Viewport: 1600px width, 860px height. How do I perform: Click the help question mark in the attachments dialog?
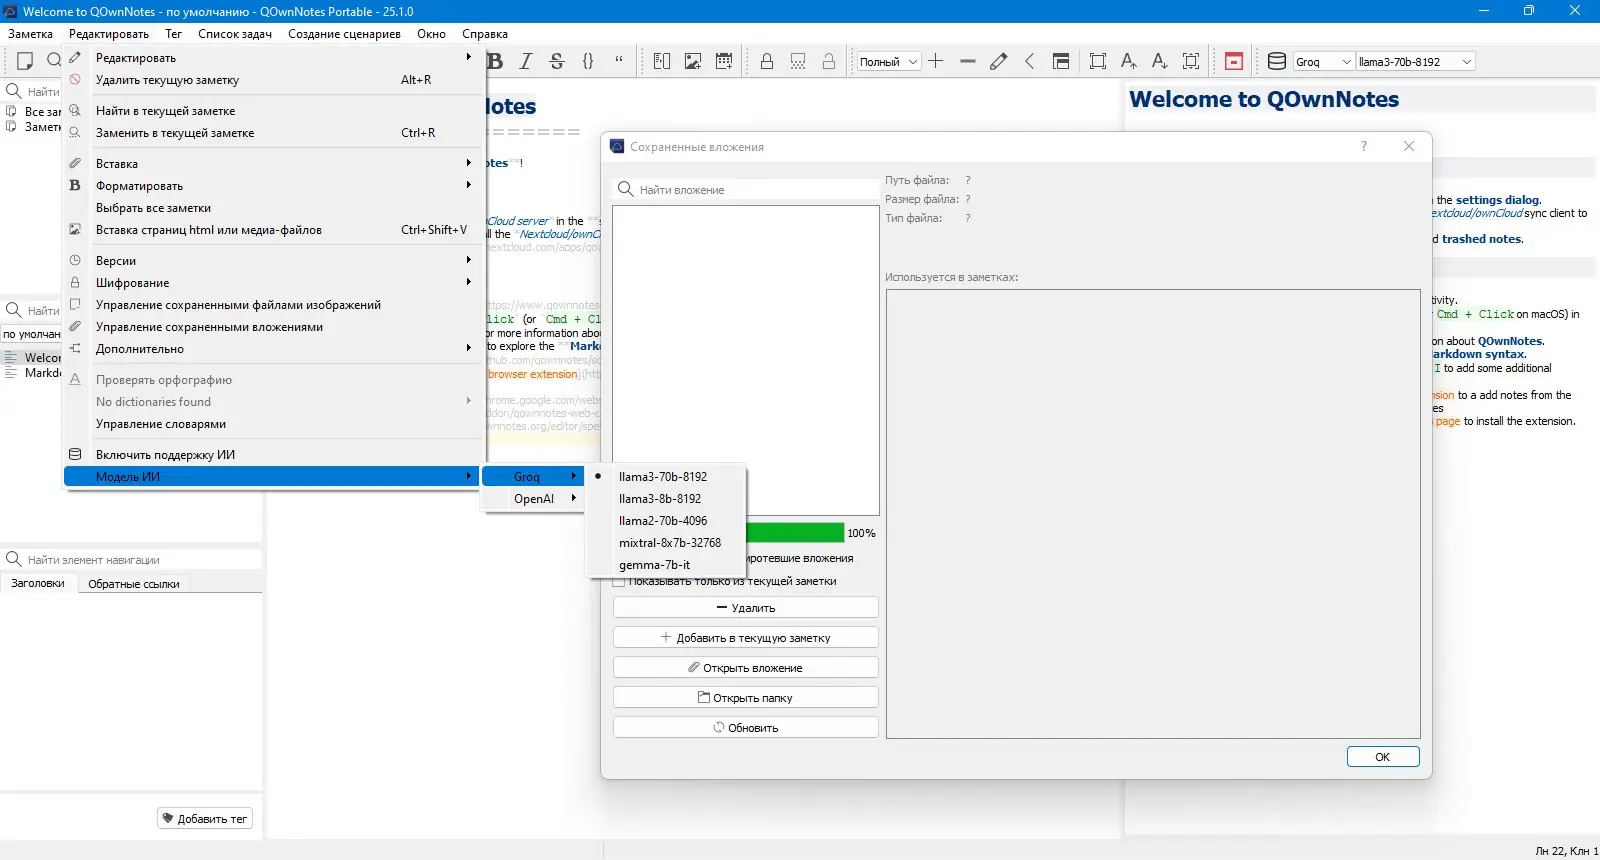pyautogui.click(x=1364, y=146)
